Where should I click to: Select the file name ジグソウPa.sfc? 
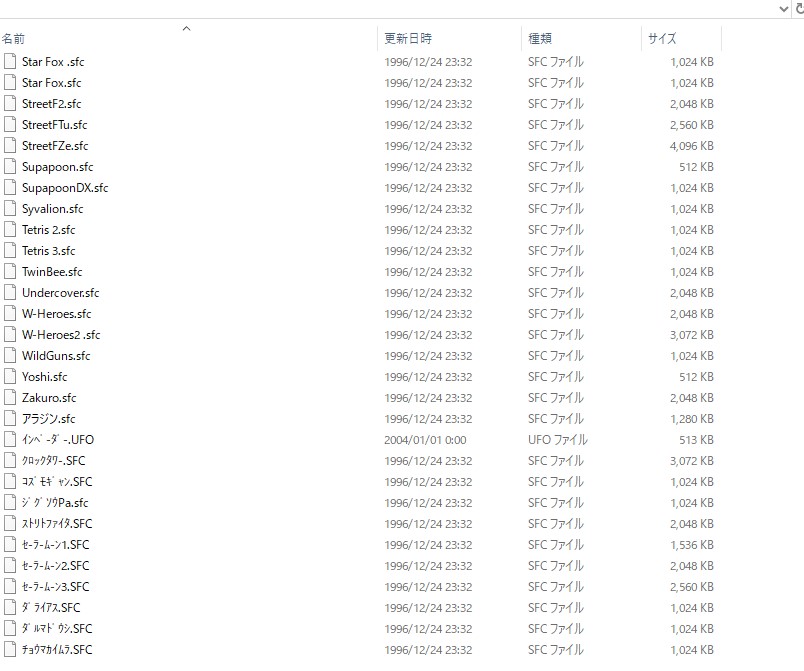coord(55,503)
